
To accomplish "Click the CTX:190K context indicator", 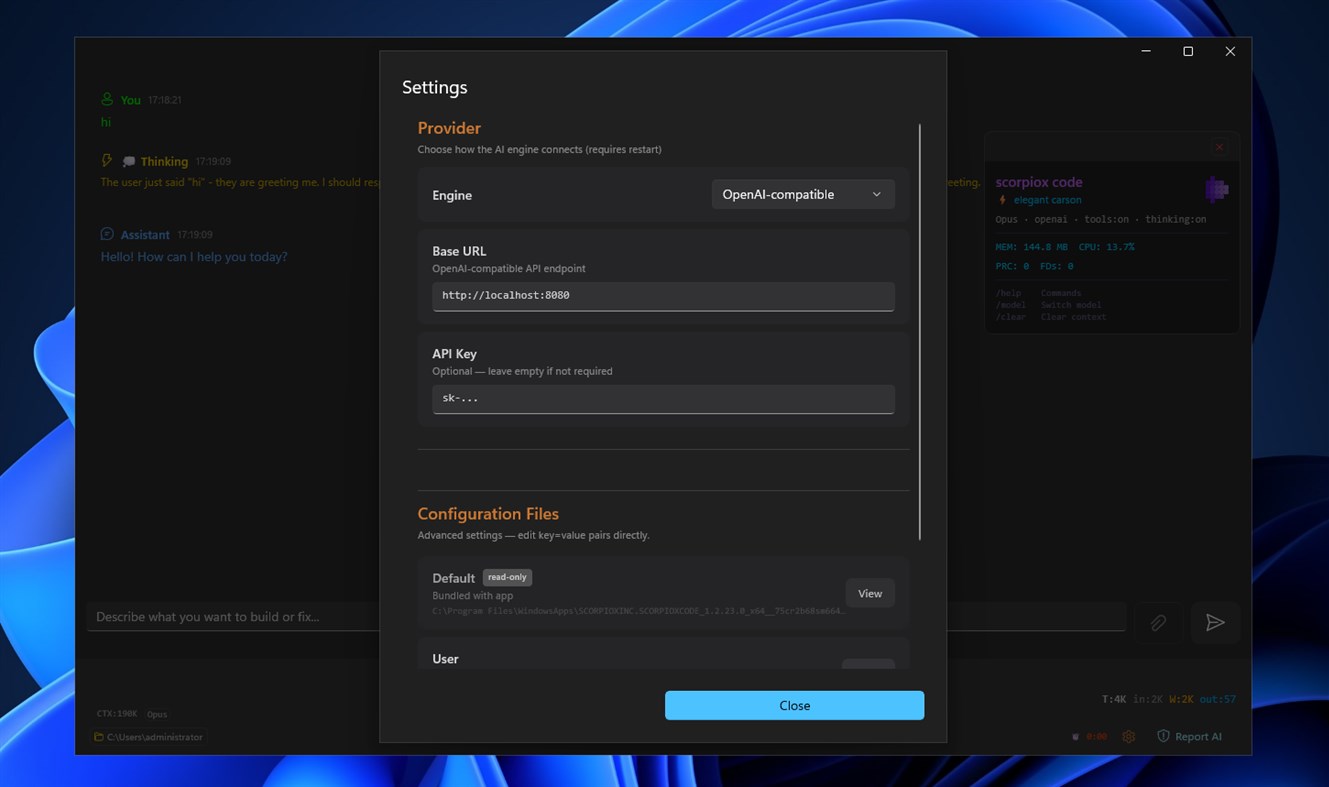I will [x=117, y=714].
